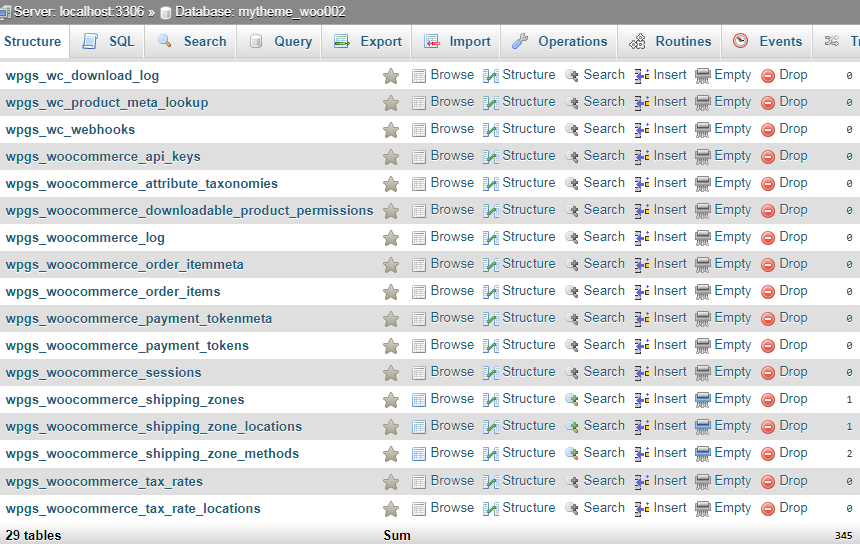Open the Structure tab
The height and width of the screenshot is (544, 860).
click(32, 41)
